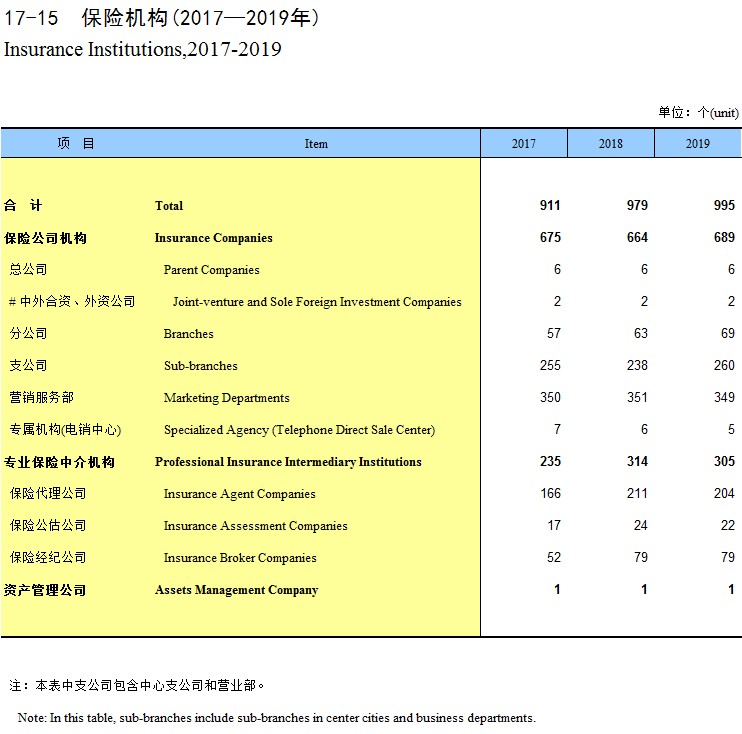Click the "Item" column header
Viewport: 742px width, 734px height.
[316, 143]
